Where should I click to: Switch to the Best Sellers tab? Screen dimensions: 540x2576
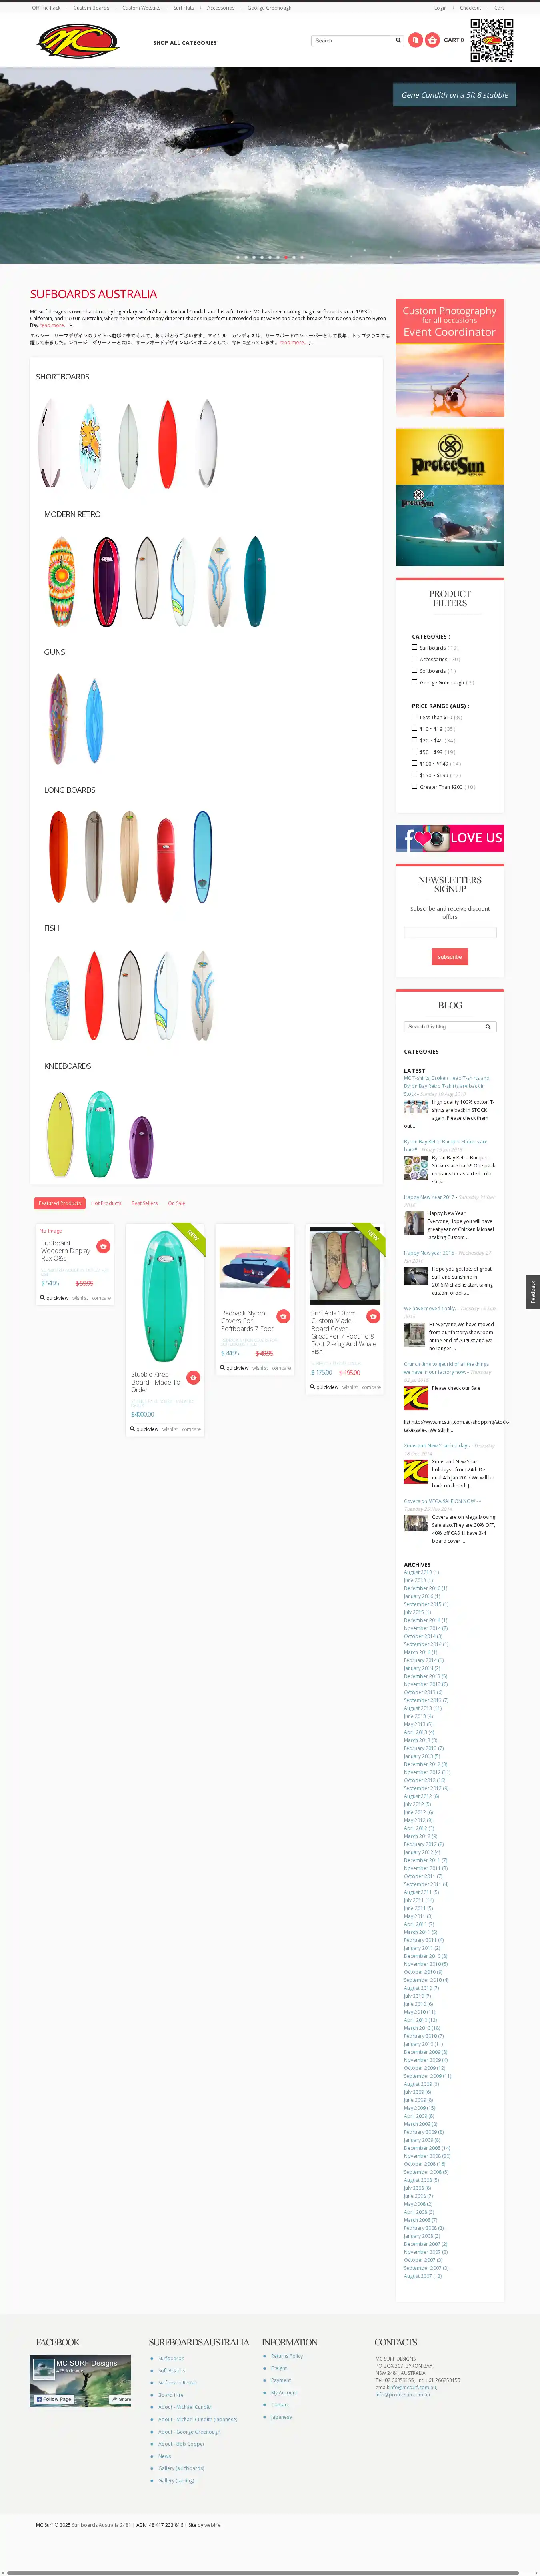[144, 1203]
